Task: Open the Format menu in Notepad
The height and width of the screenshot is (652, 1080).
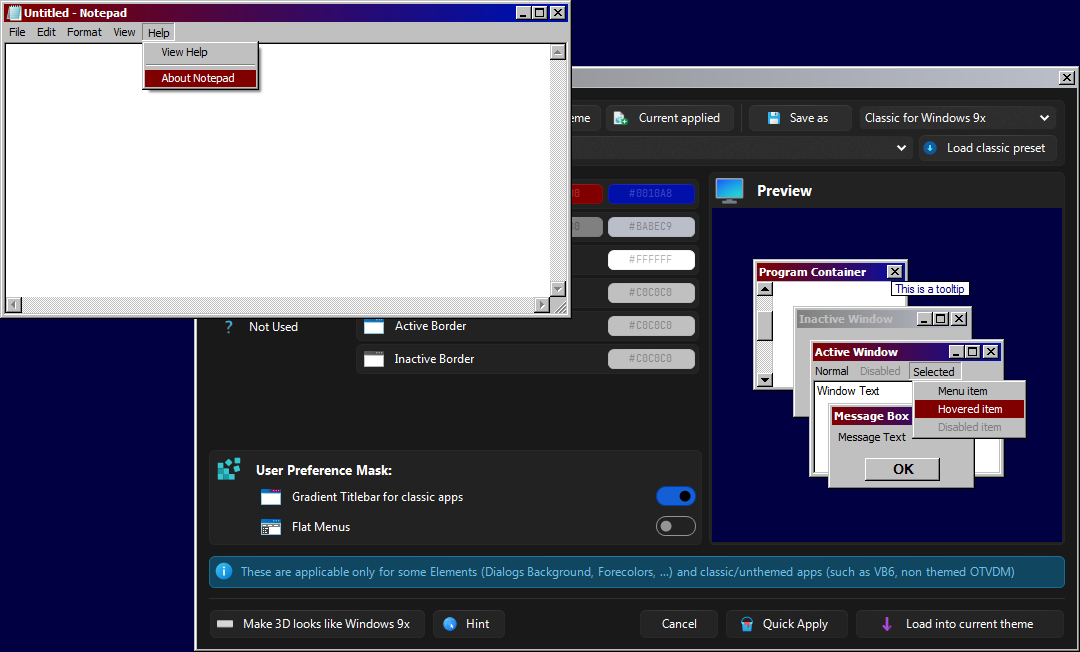Action: click(84, 32)
